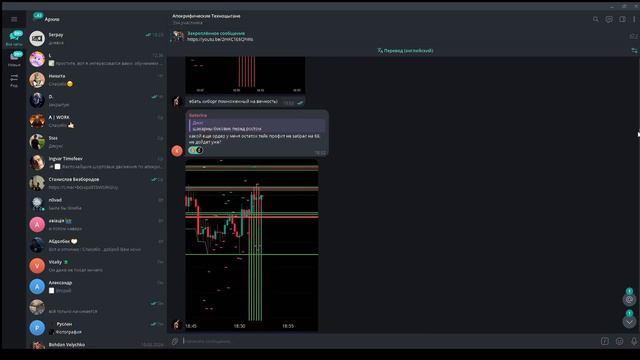Viewport: 640px width, 360px height.
Task: Focus the message input field
Action: 388,341
